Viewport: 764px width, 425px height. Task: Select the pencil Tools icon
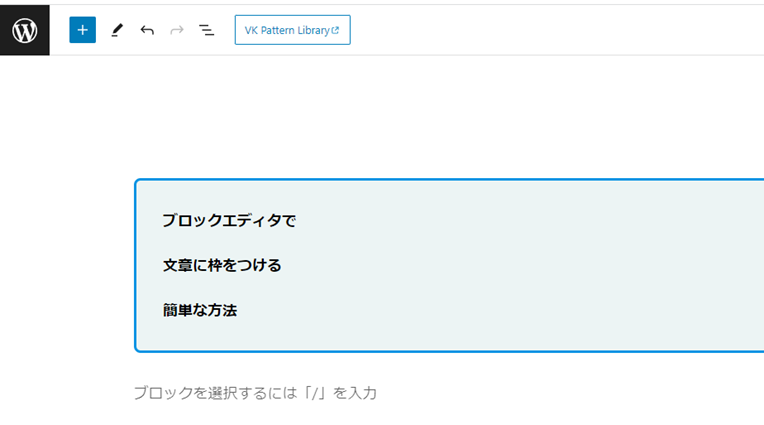click(x=117, y=30)
